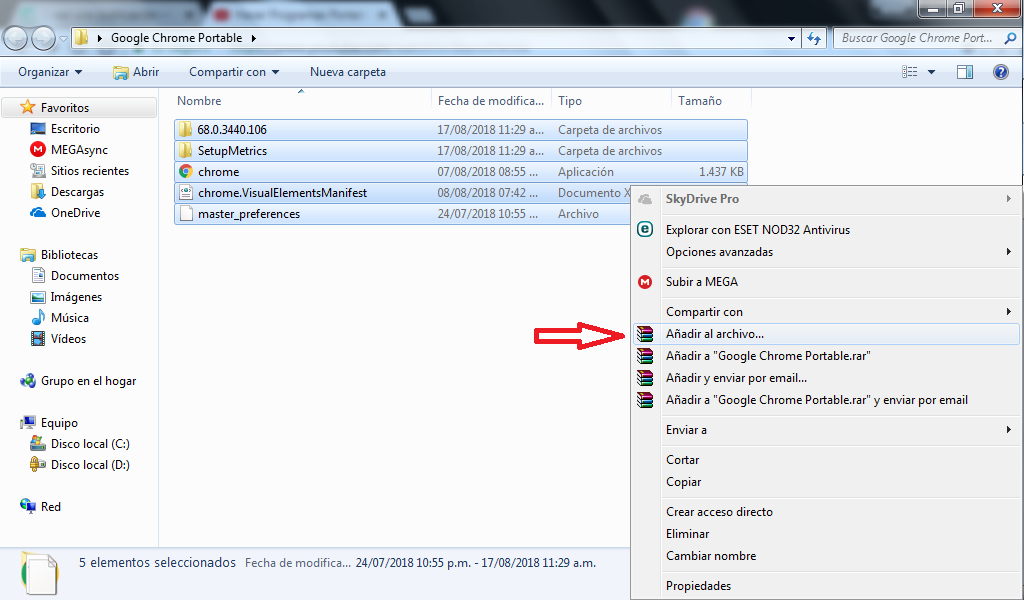Click the WinRAR icon beside Añadir y enviar por email
The height and width of the screenshot is (600, 1024).
[x=645, y=378]
